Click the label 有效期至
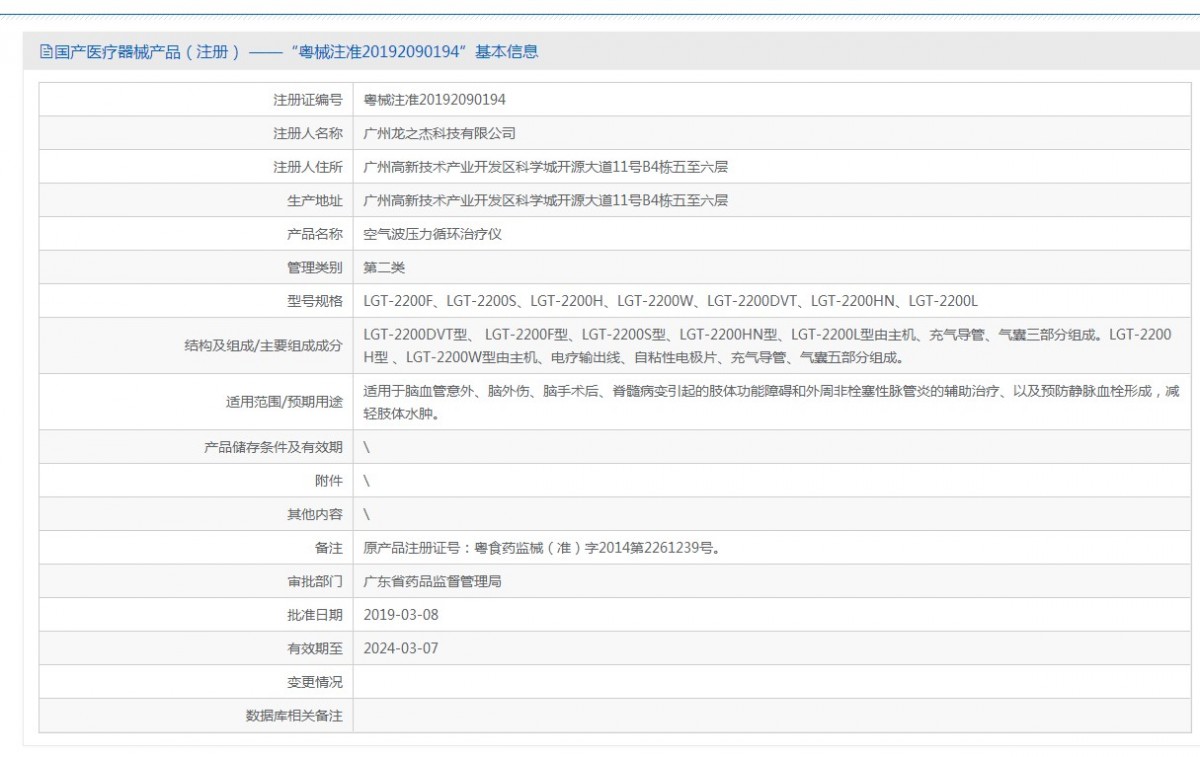This screenshot has width=1200, height=757. [x=315, y=648]
